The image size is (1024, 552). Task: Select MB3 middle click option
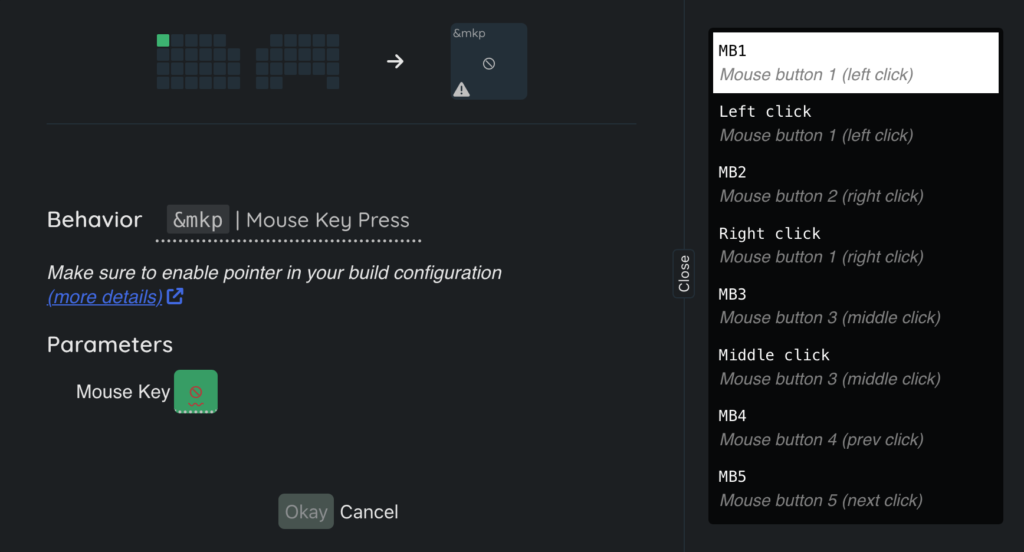pos(853,306)
